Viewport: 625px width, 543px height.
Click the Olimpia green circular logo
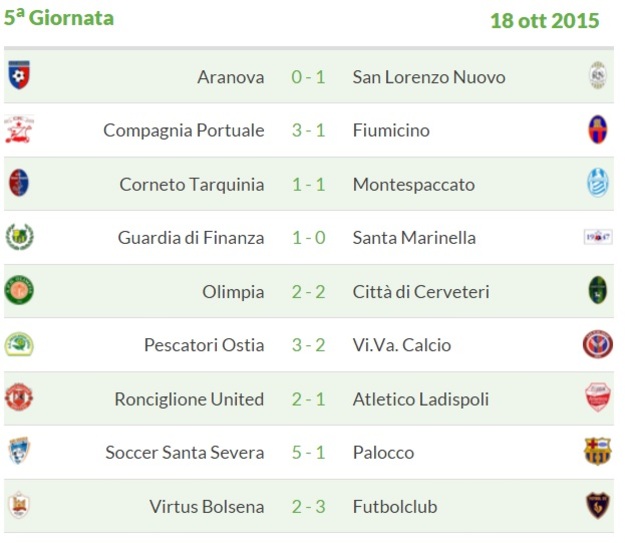(x=19, y=290)
